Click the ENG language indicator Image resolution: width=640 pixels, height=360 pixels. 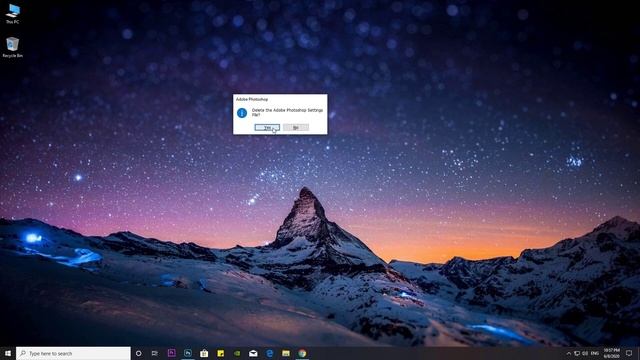[x=595, y=353]
